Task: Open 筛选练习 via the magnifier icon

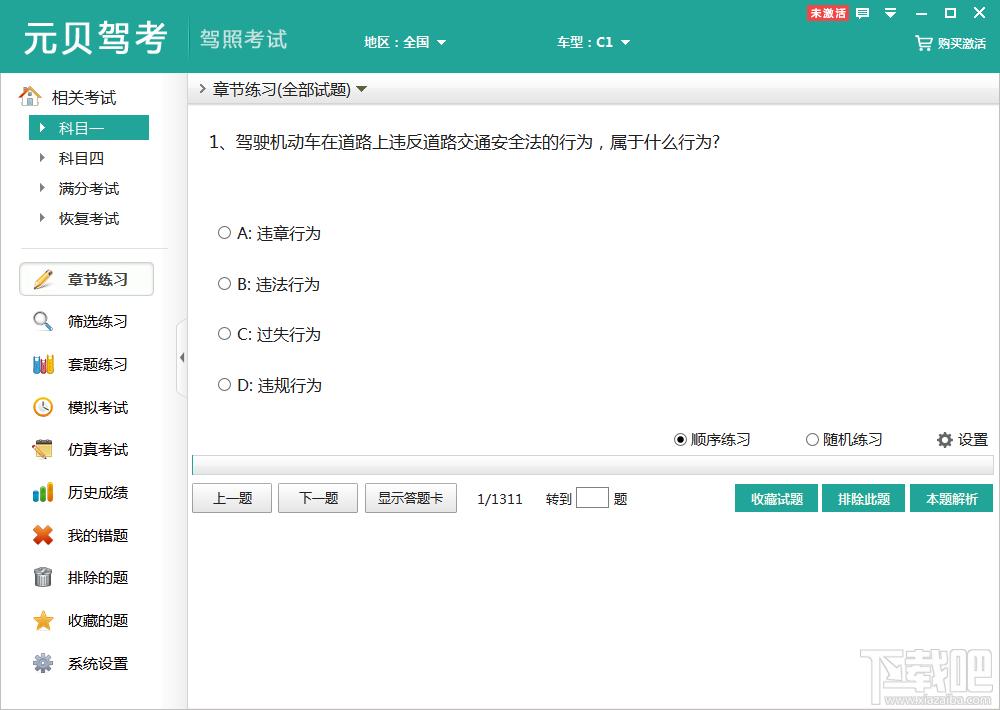Action: [x=43, y=322]
